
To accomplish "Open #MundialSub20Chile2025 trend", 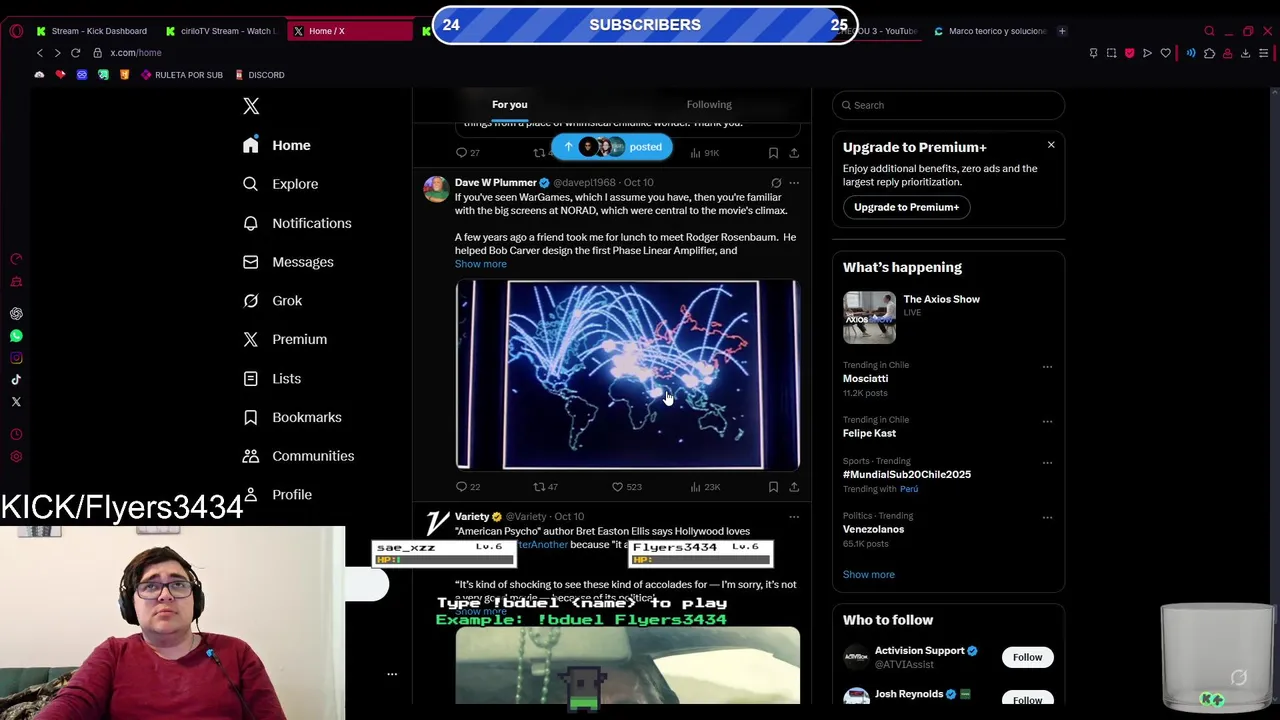I will coord(906,475).
